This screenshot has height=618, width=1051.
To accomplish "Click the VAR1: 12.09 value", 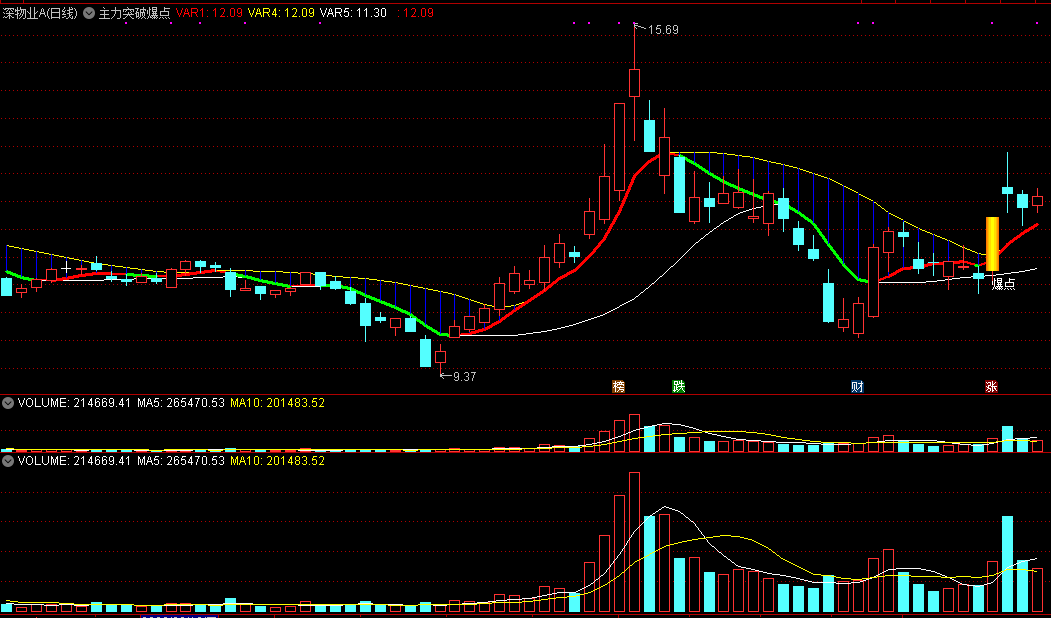I will point(209,13).
